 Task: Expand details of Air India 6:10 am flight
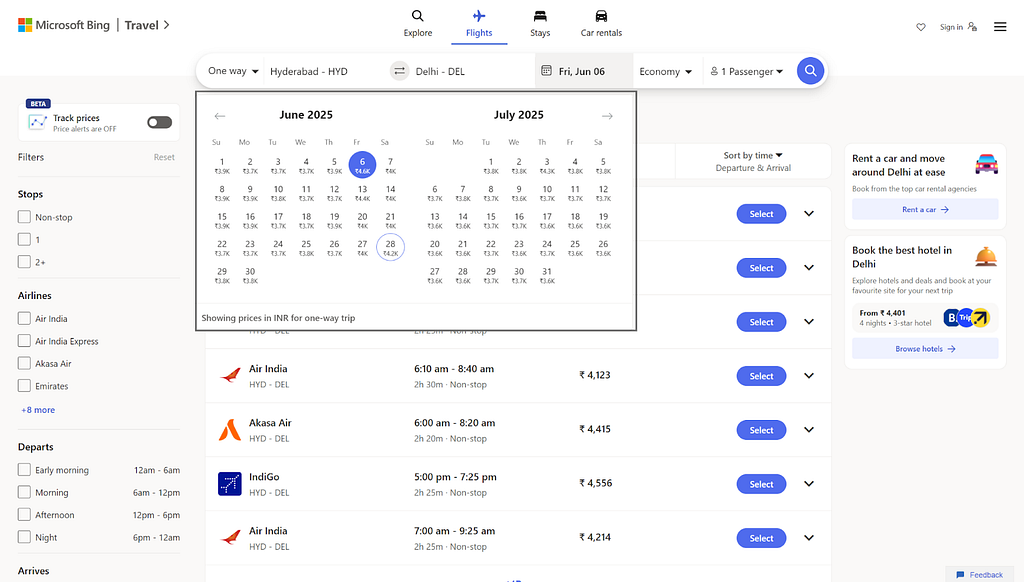pos(808,376)
